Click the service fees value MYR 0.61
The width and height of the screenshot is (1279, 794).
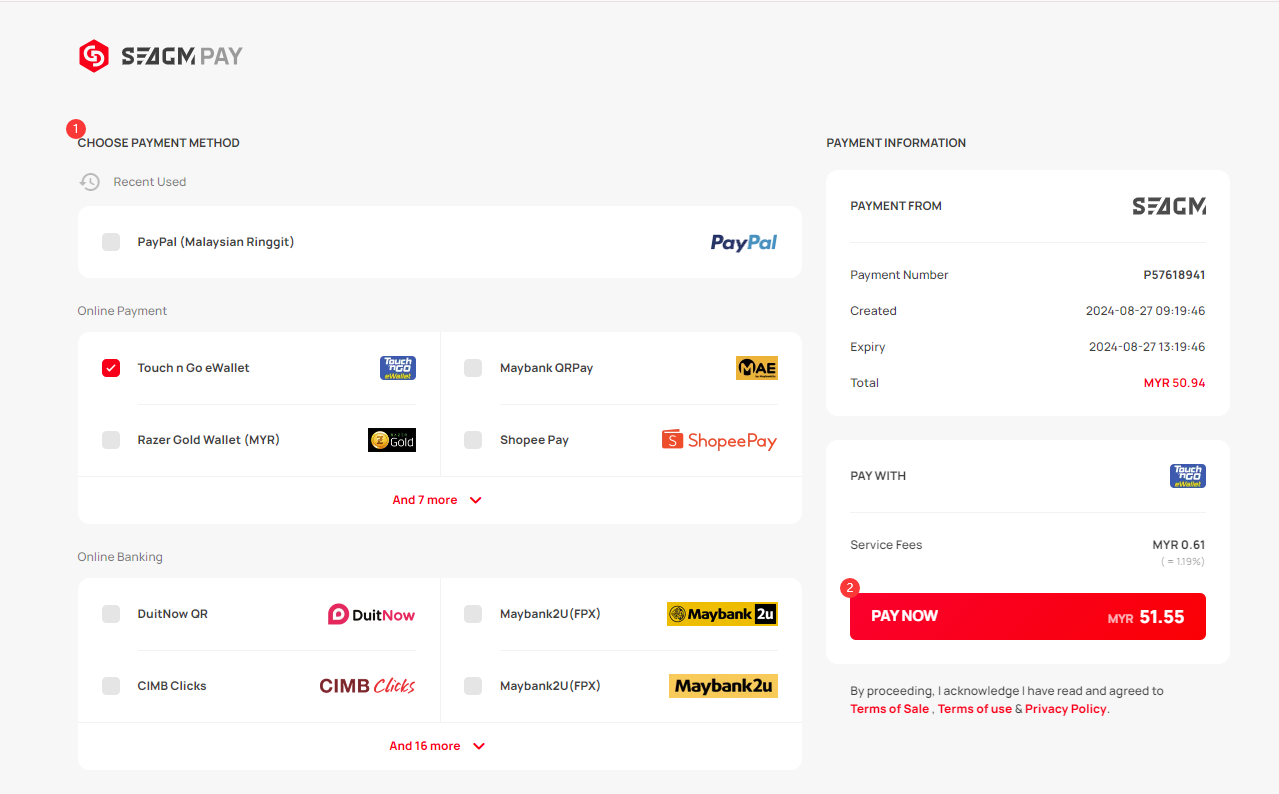point(1179,545)
